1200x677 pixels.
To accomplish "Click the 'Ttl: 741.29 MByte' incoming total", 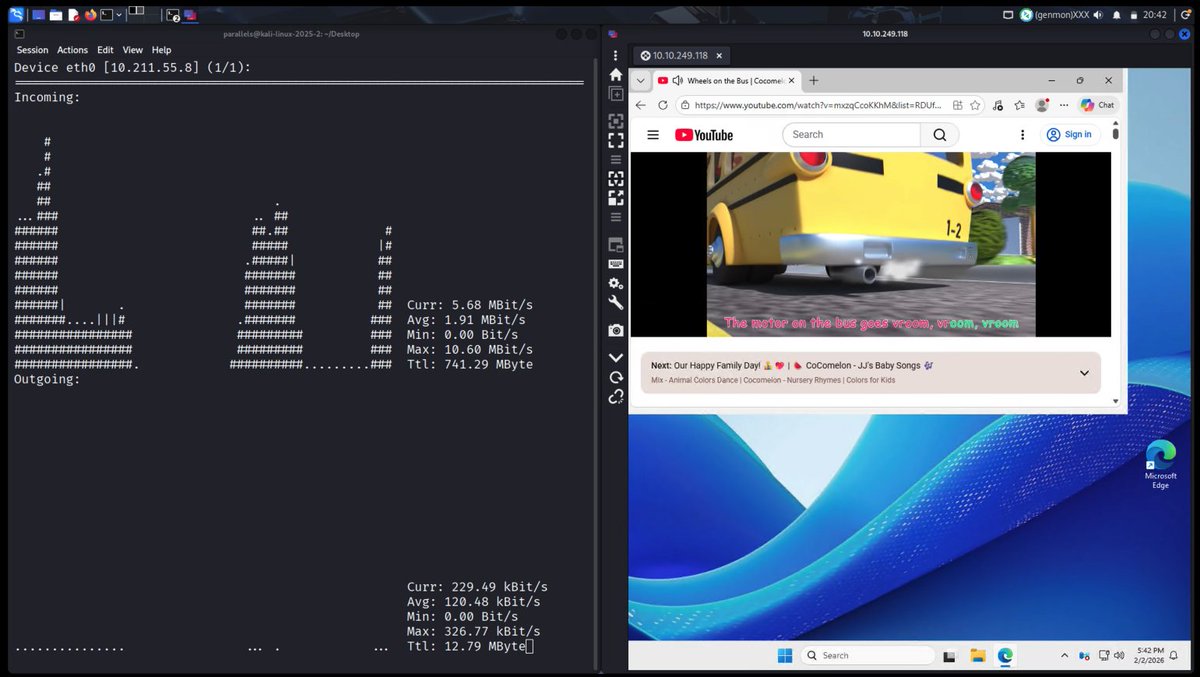I will pos(470,365).
